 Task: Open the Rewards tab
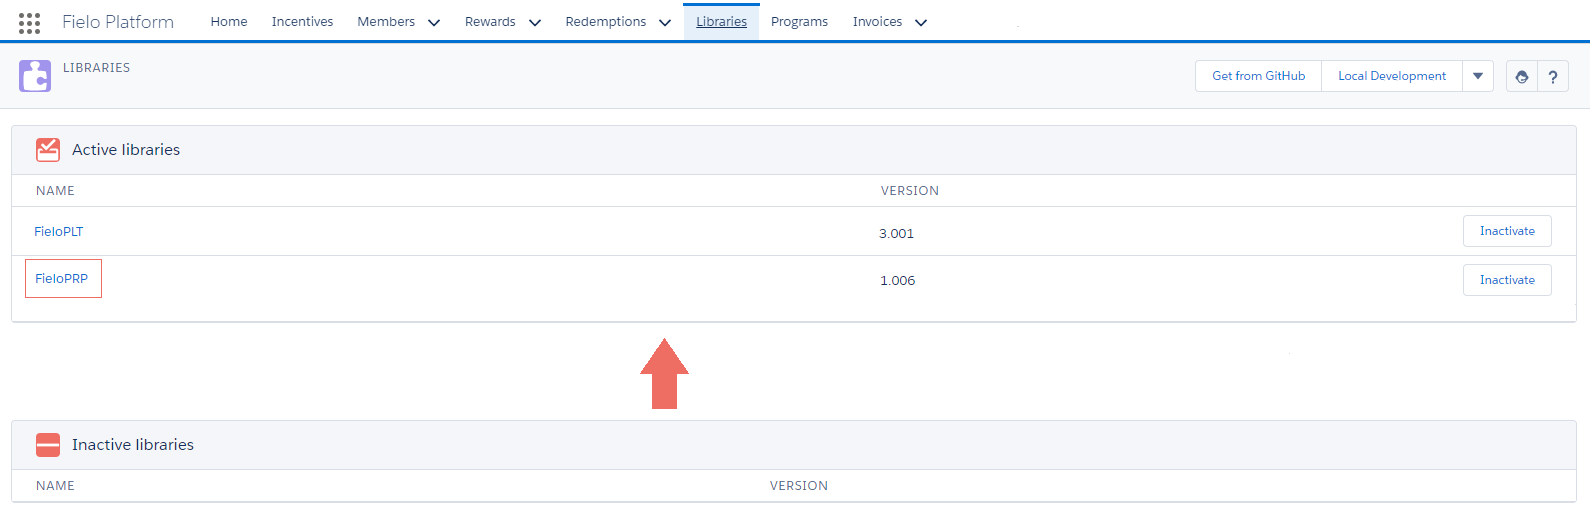(490, 22)
